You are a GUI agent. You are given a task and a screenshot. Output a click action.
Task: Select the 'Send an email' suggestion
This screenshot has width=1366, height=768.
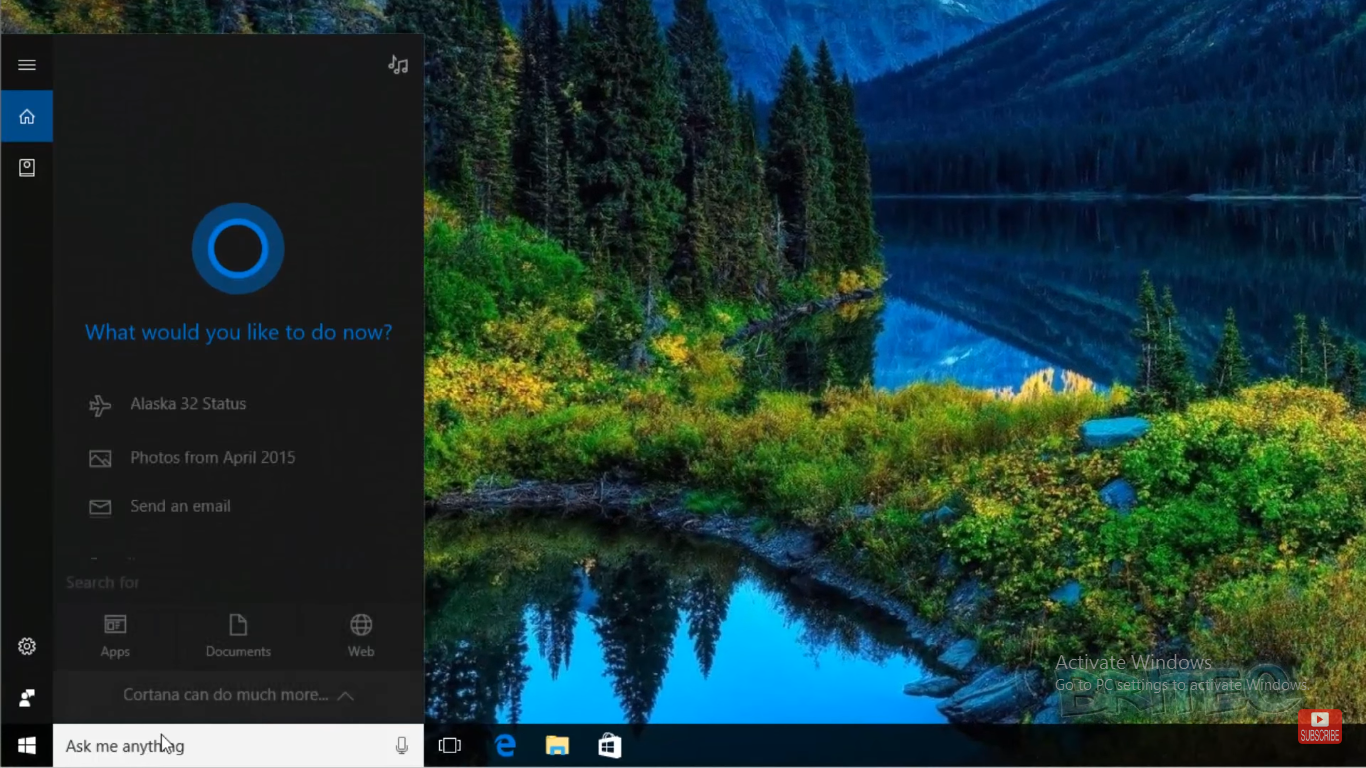point(180,506)
